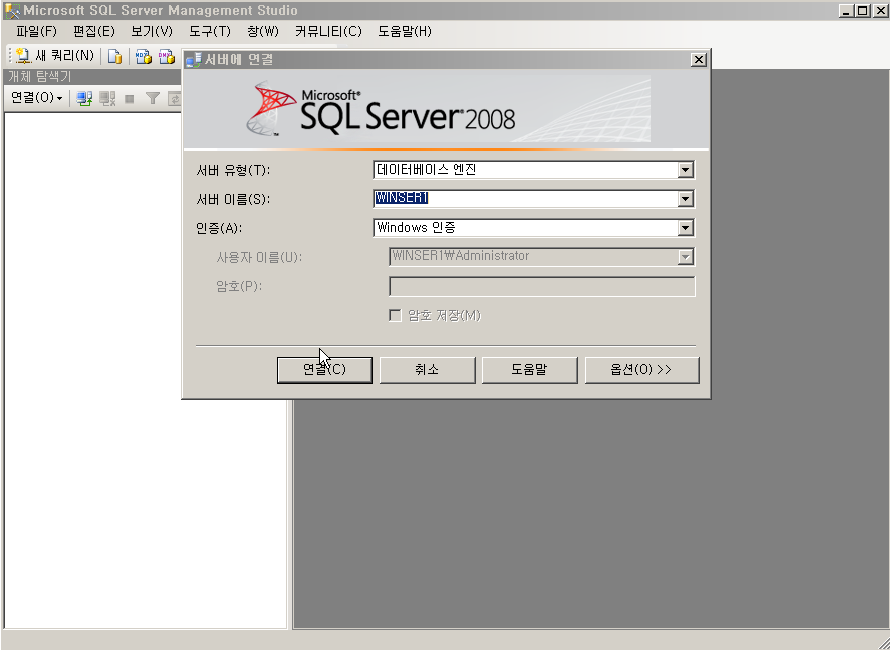The width and height of the screenshot is (890, 650).
Task: Click the Object Explorer connect server icon
Action: point(85,99)
